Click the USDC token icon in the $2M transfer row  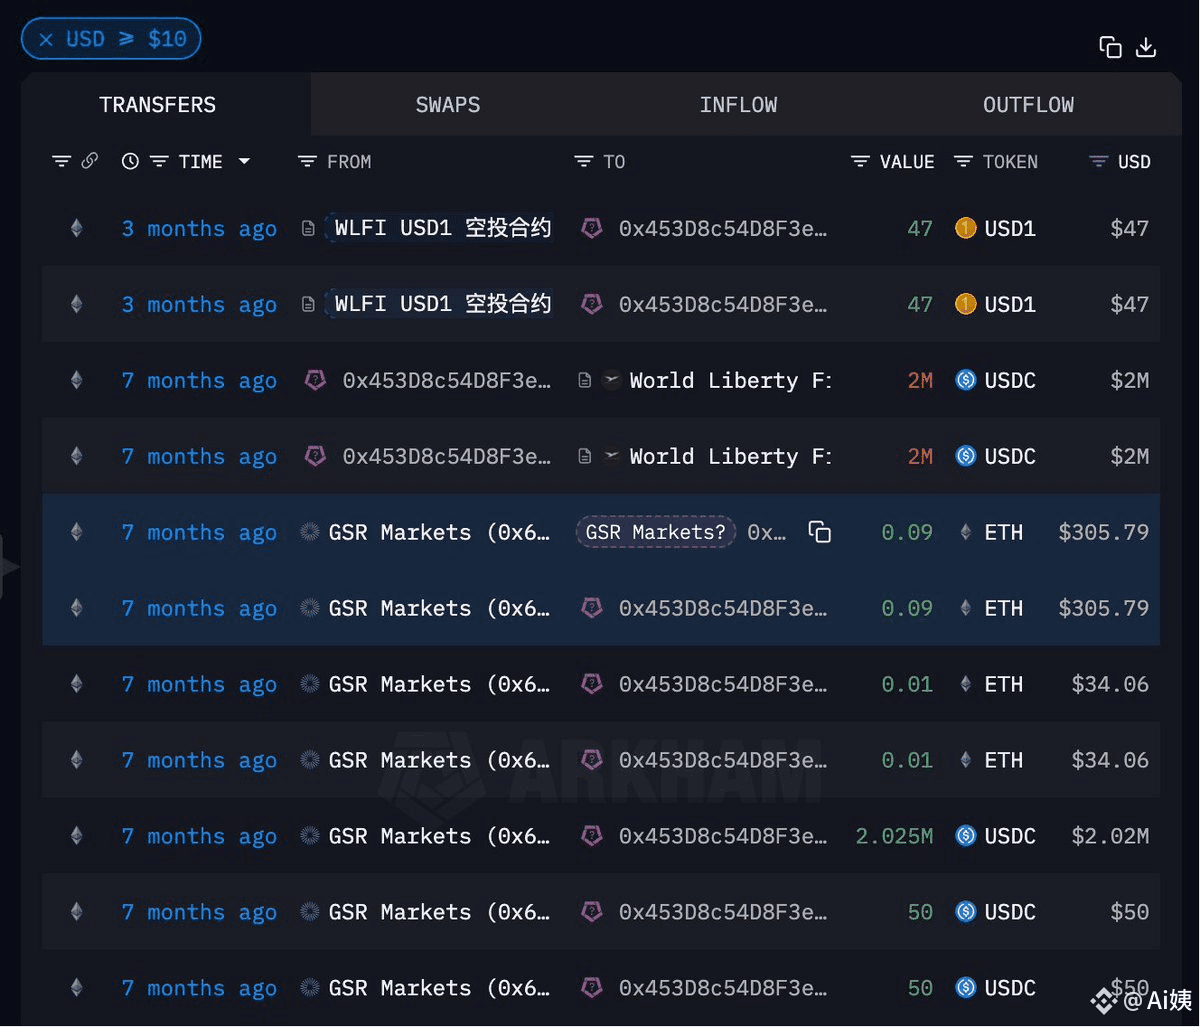[965, 380]
